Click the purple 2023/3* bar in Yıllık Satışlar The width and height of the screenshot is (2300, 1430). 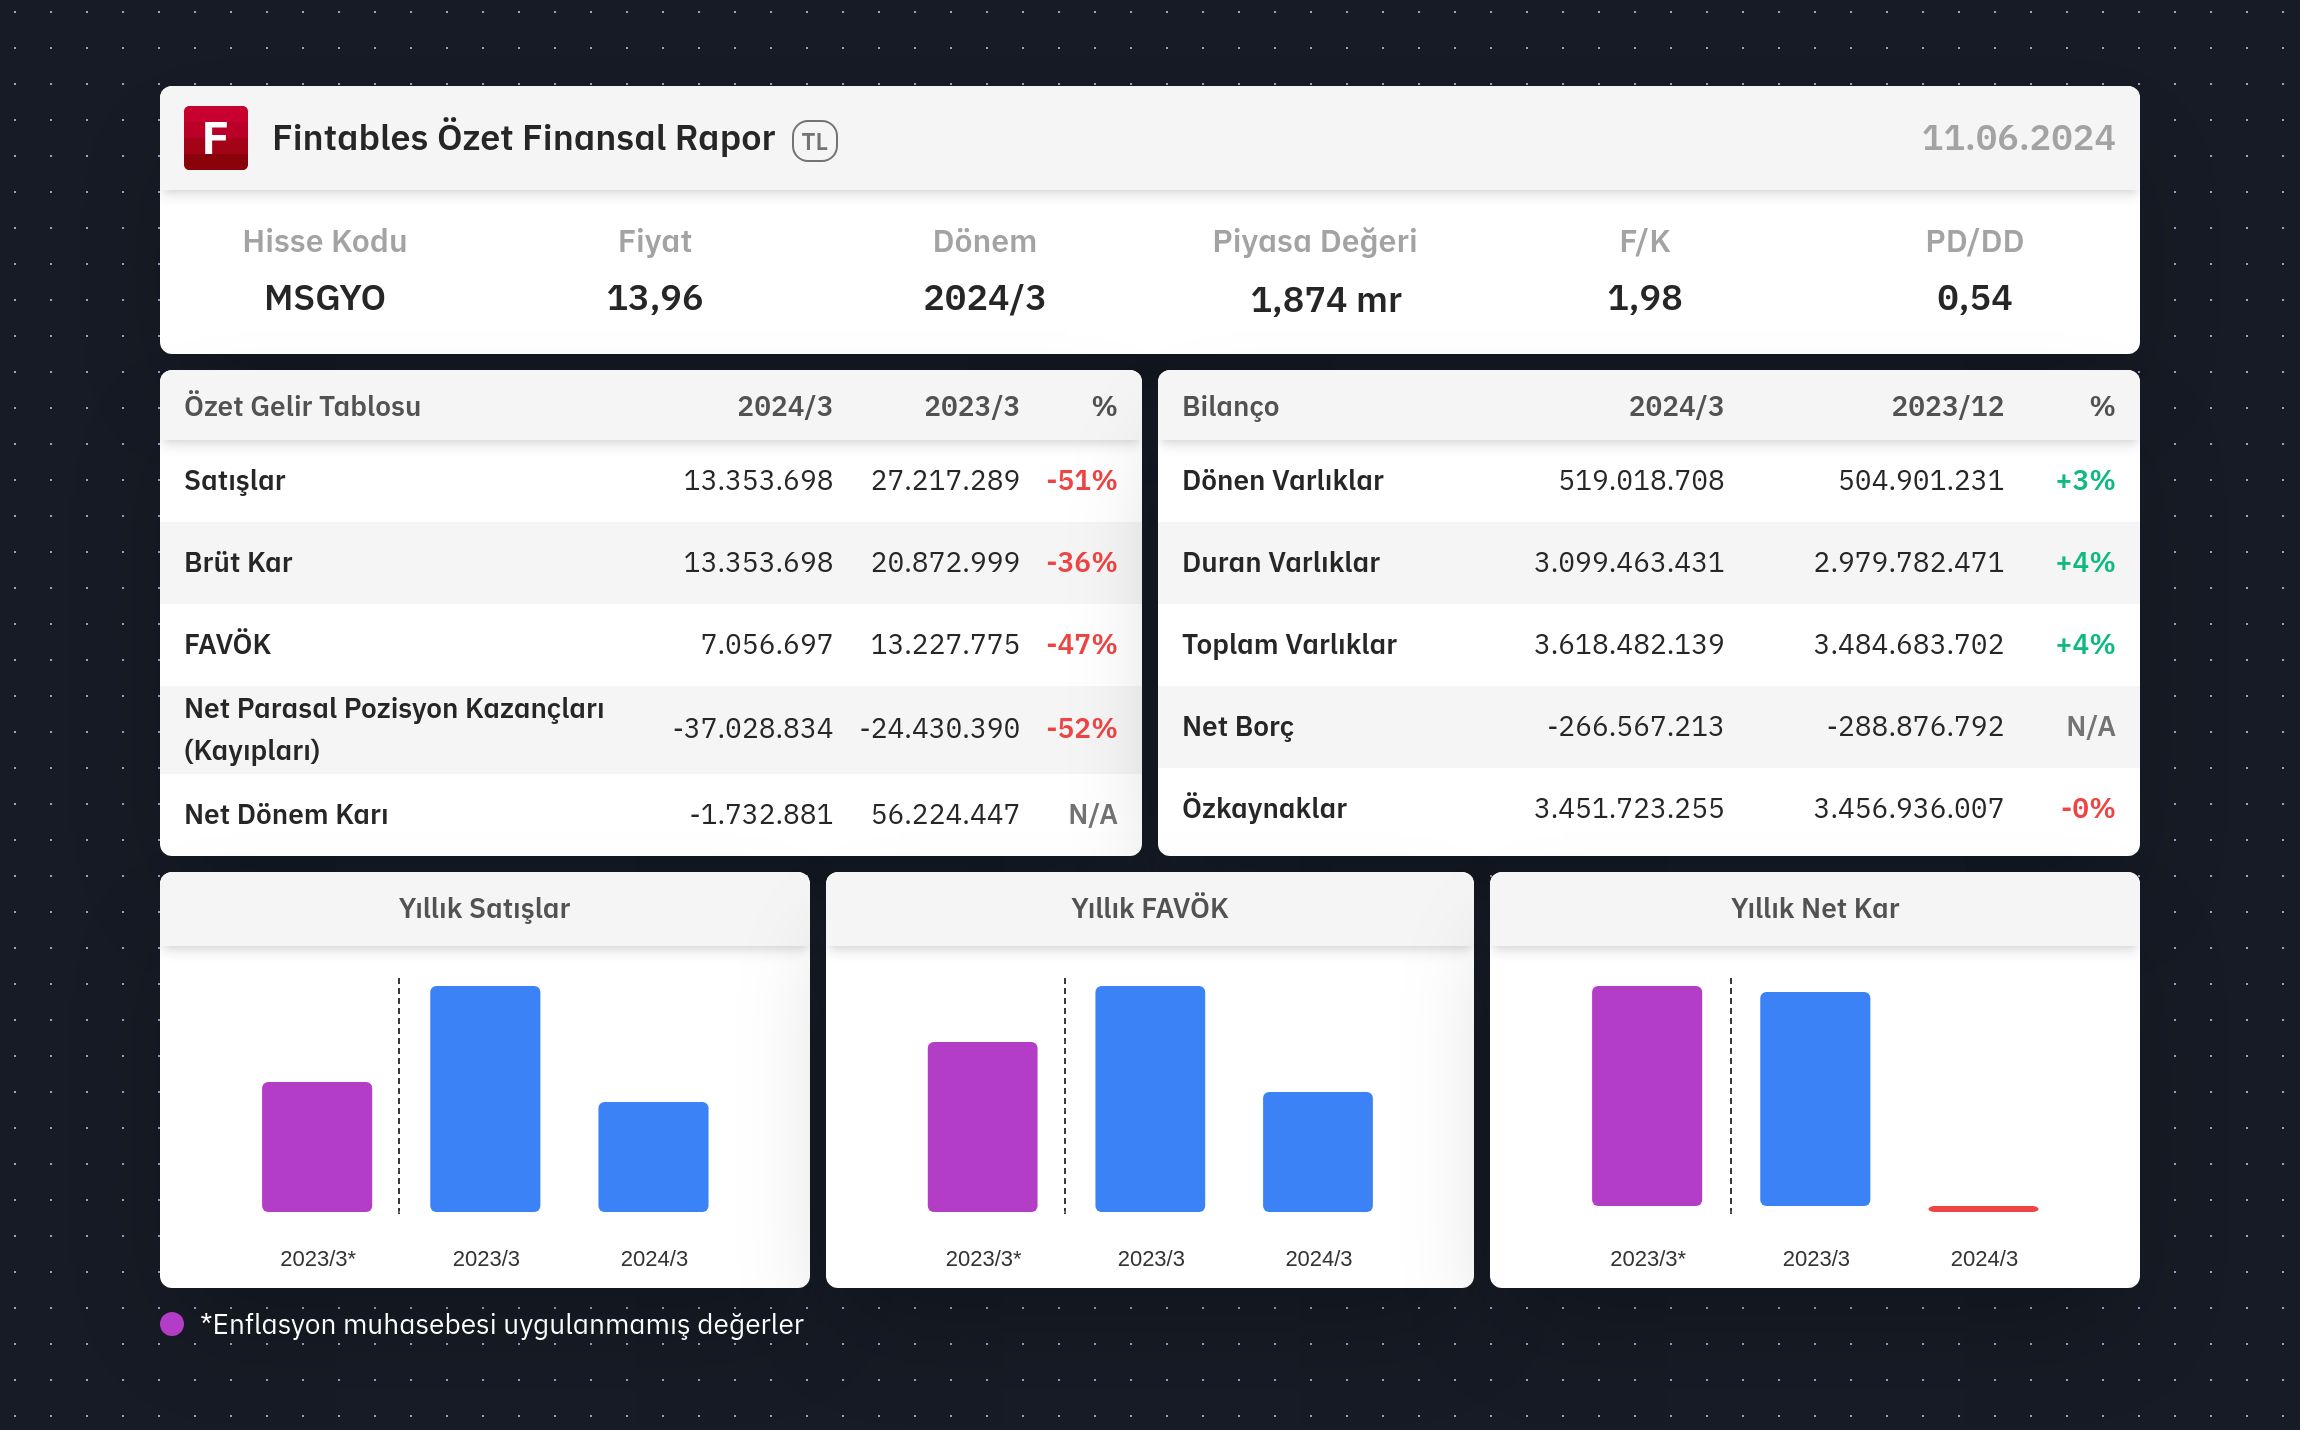tap(317, 1147)
